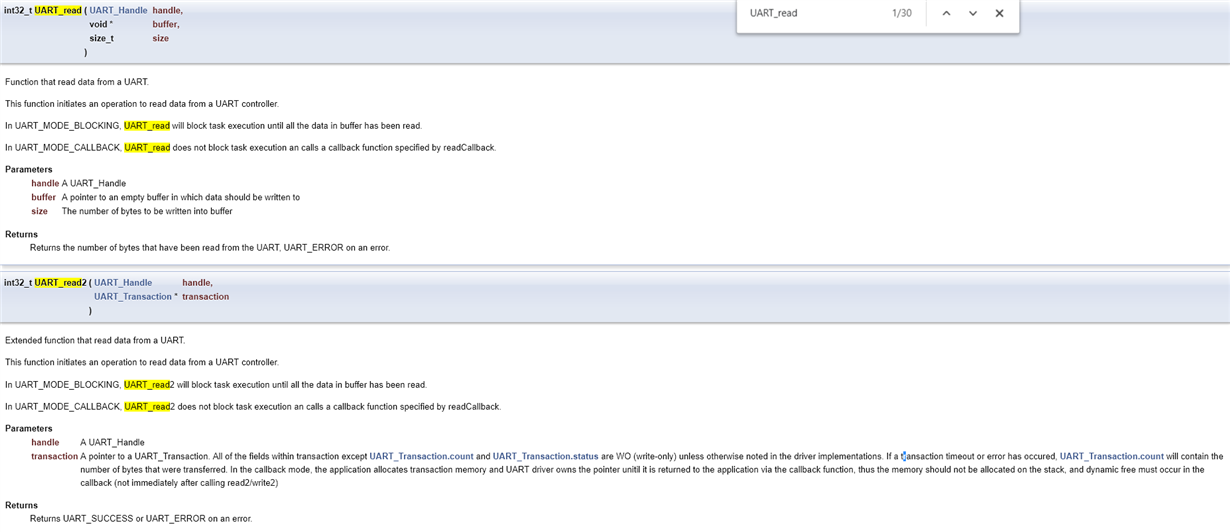Click the 1/30 match counter
This screenshot has height=532, width=1230.
coord(902,13)
